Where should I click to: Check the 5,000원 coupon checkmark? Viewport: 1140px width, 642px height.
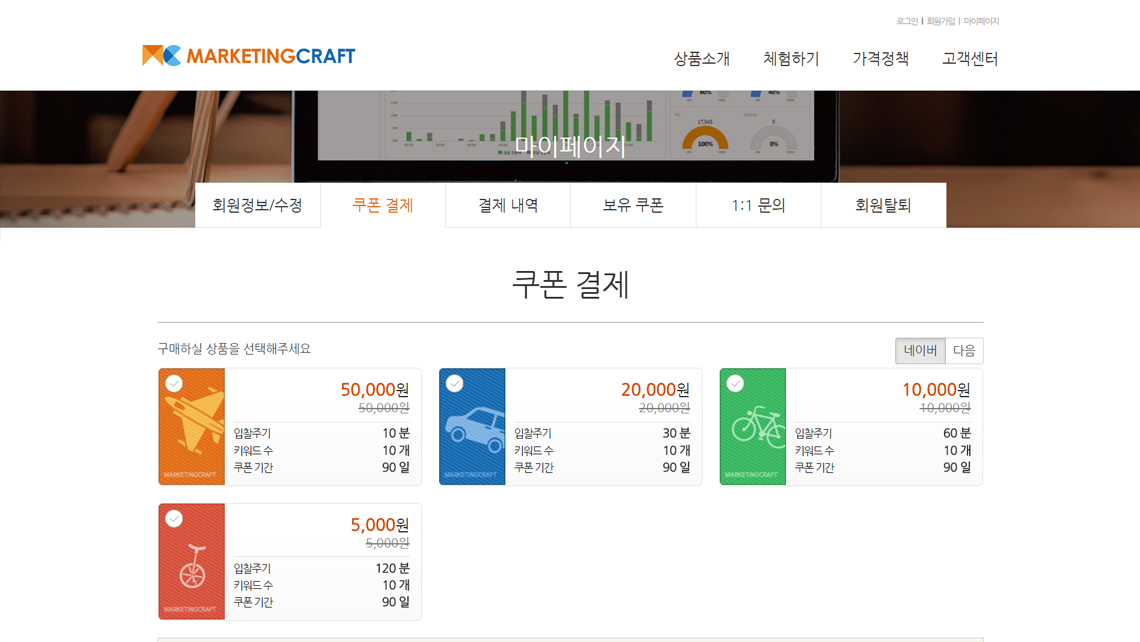coord(174,519)
